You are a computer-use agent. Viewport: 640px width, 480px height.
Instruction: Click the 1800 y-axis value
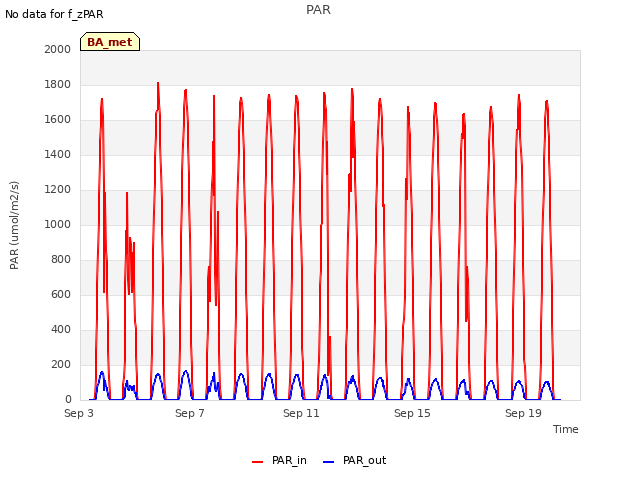point(58,84)
